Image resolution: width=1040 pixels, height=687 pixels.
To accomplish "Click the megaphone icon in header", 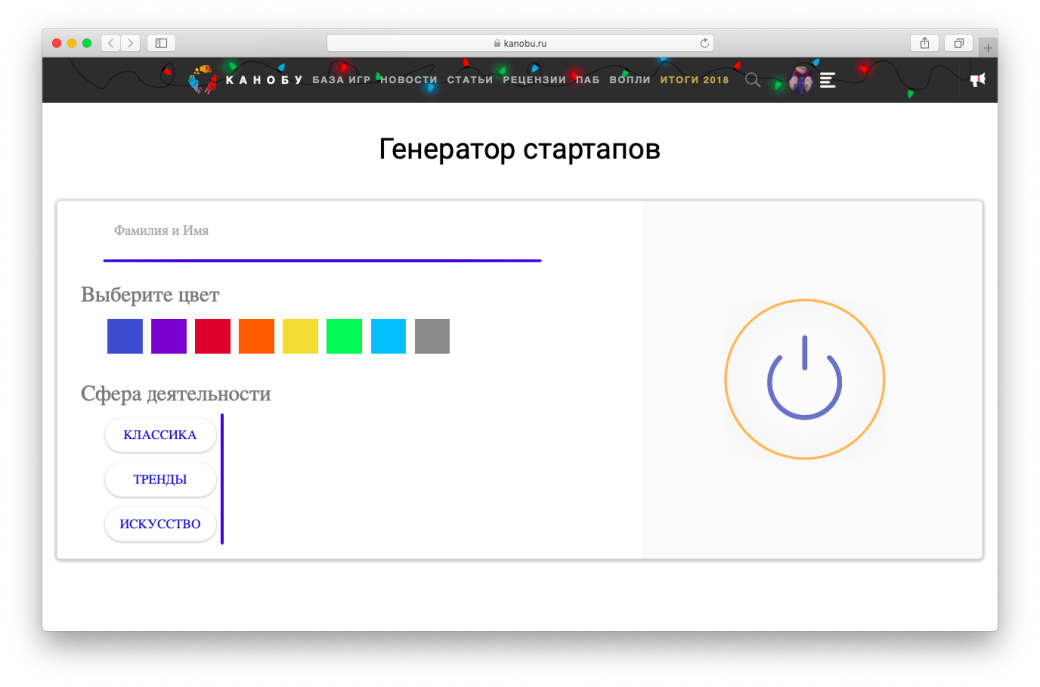I will [978, 80].
